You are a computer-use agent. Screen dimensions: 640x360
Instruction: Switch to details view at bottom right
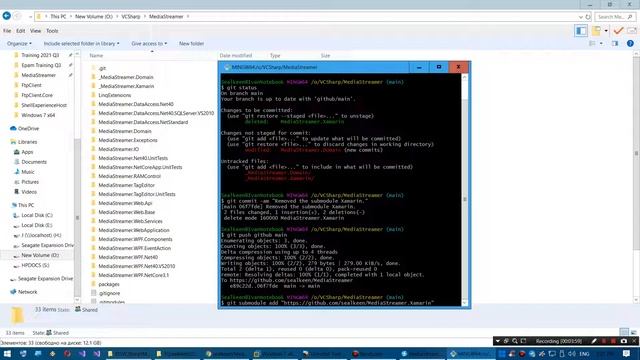point(624,332)
